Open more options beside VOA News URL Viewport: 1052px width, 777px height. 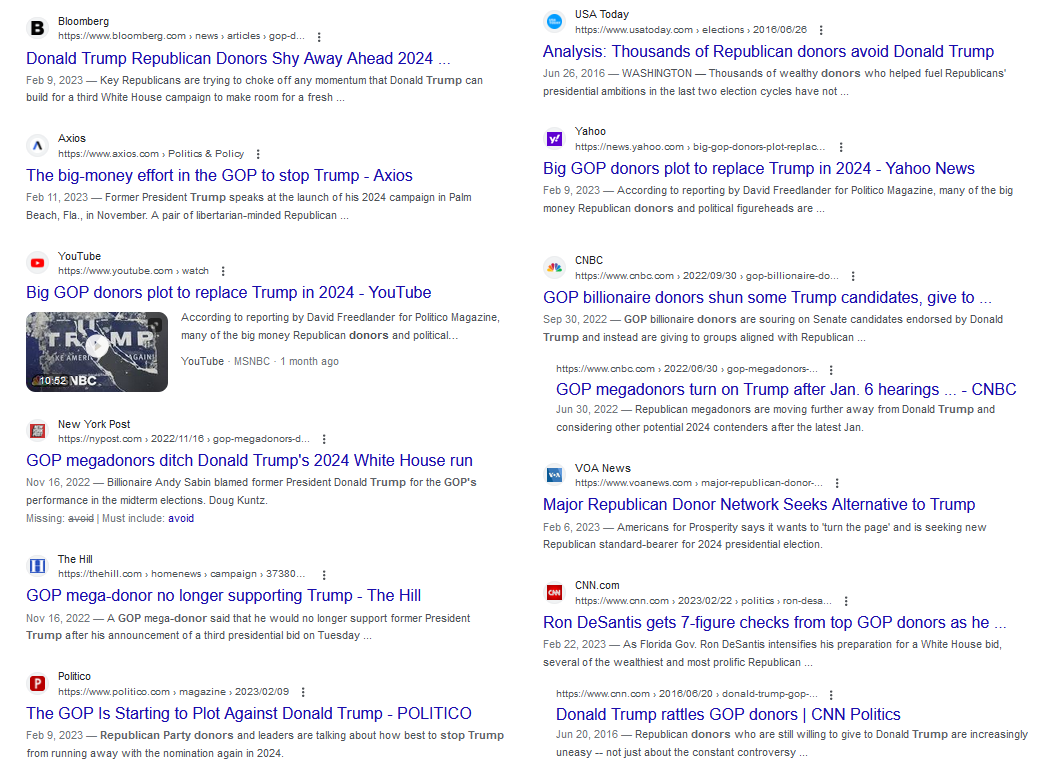point(837,483)
